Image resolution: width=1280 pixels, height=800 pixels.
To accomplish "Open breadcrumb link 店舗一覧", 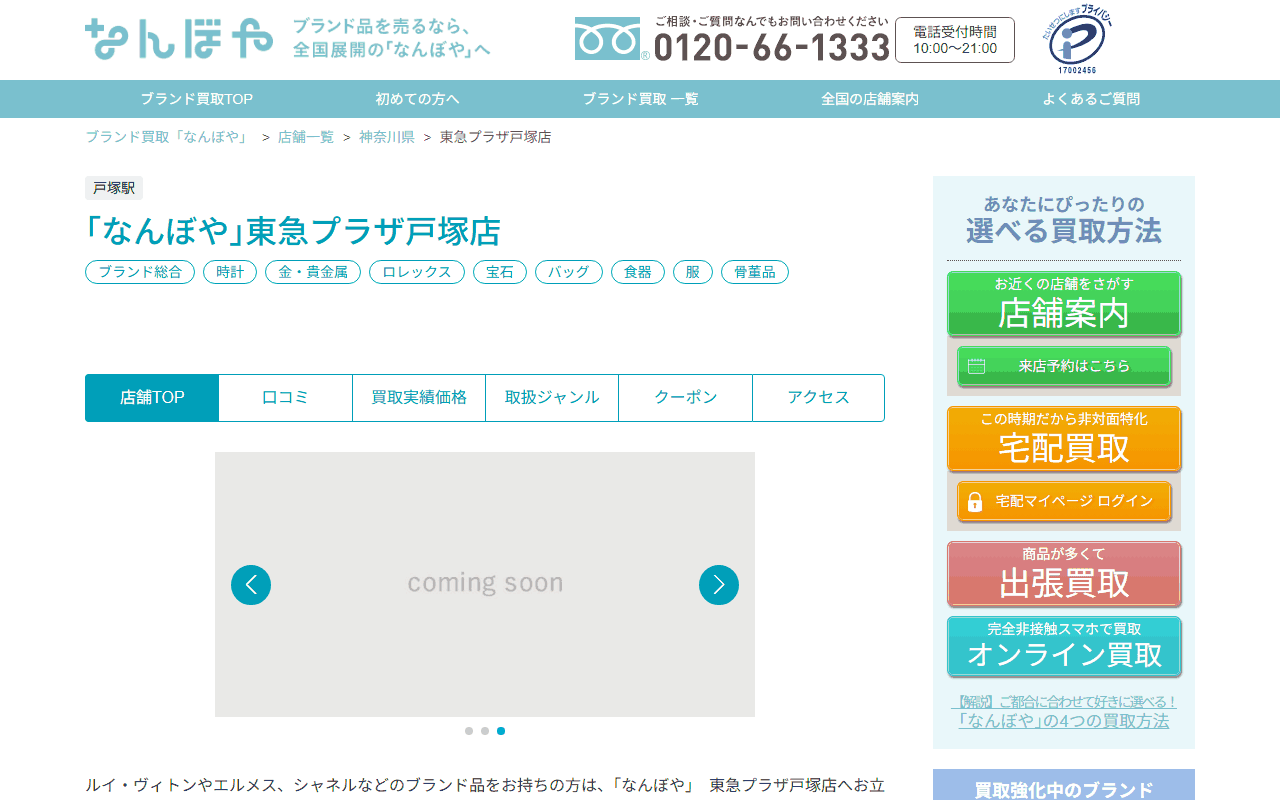I will [306, 137].
